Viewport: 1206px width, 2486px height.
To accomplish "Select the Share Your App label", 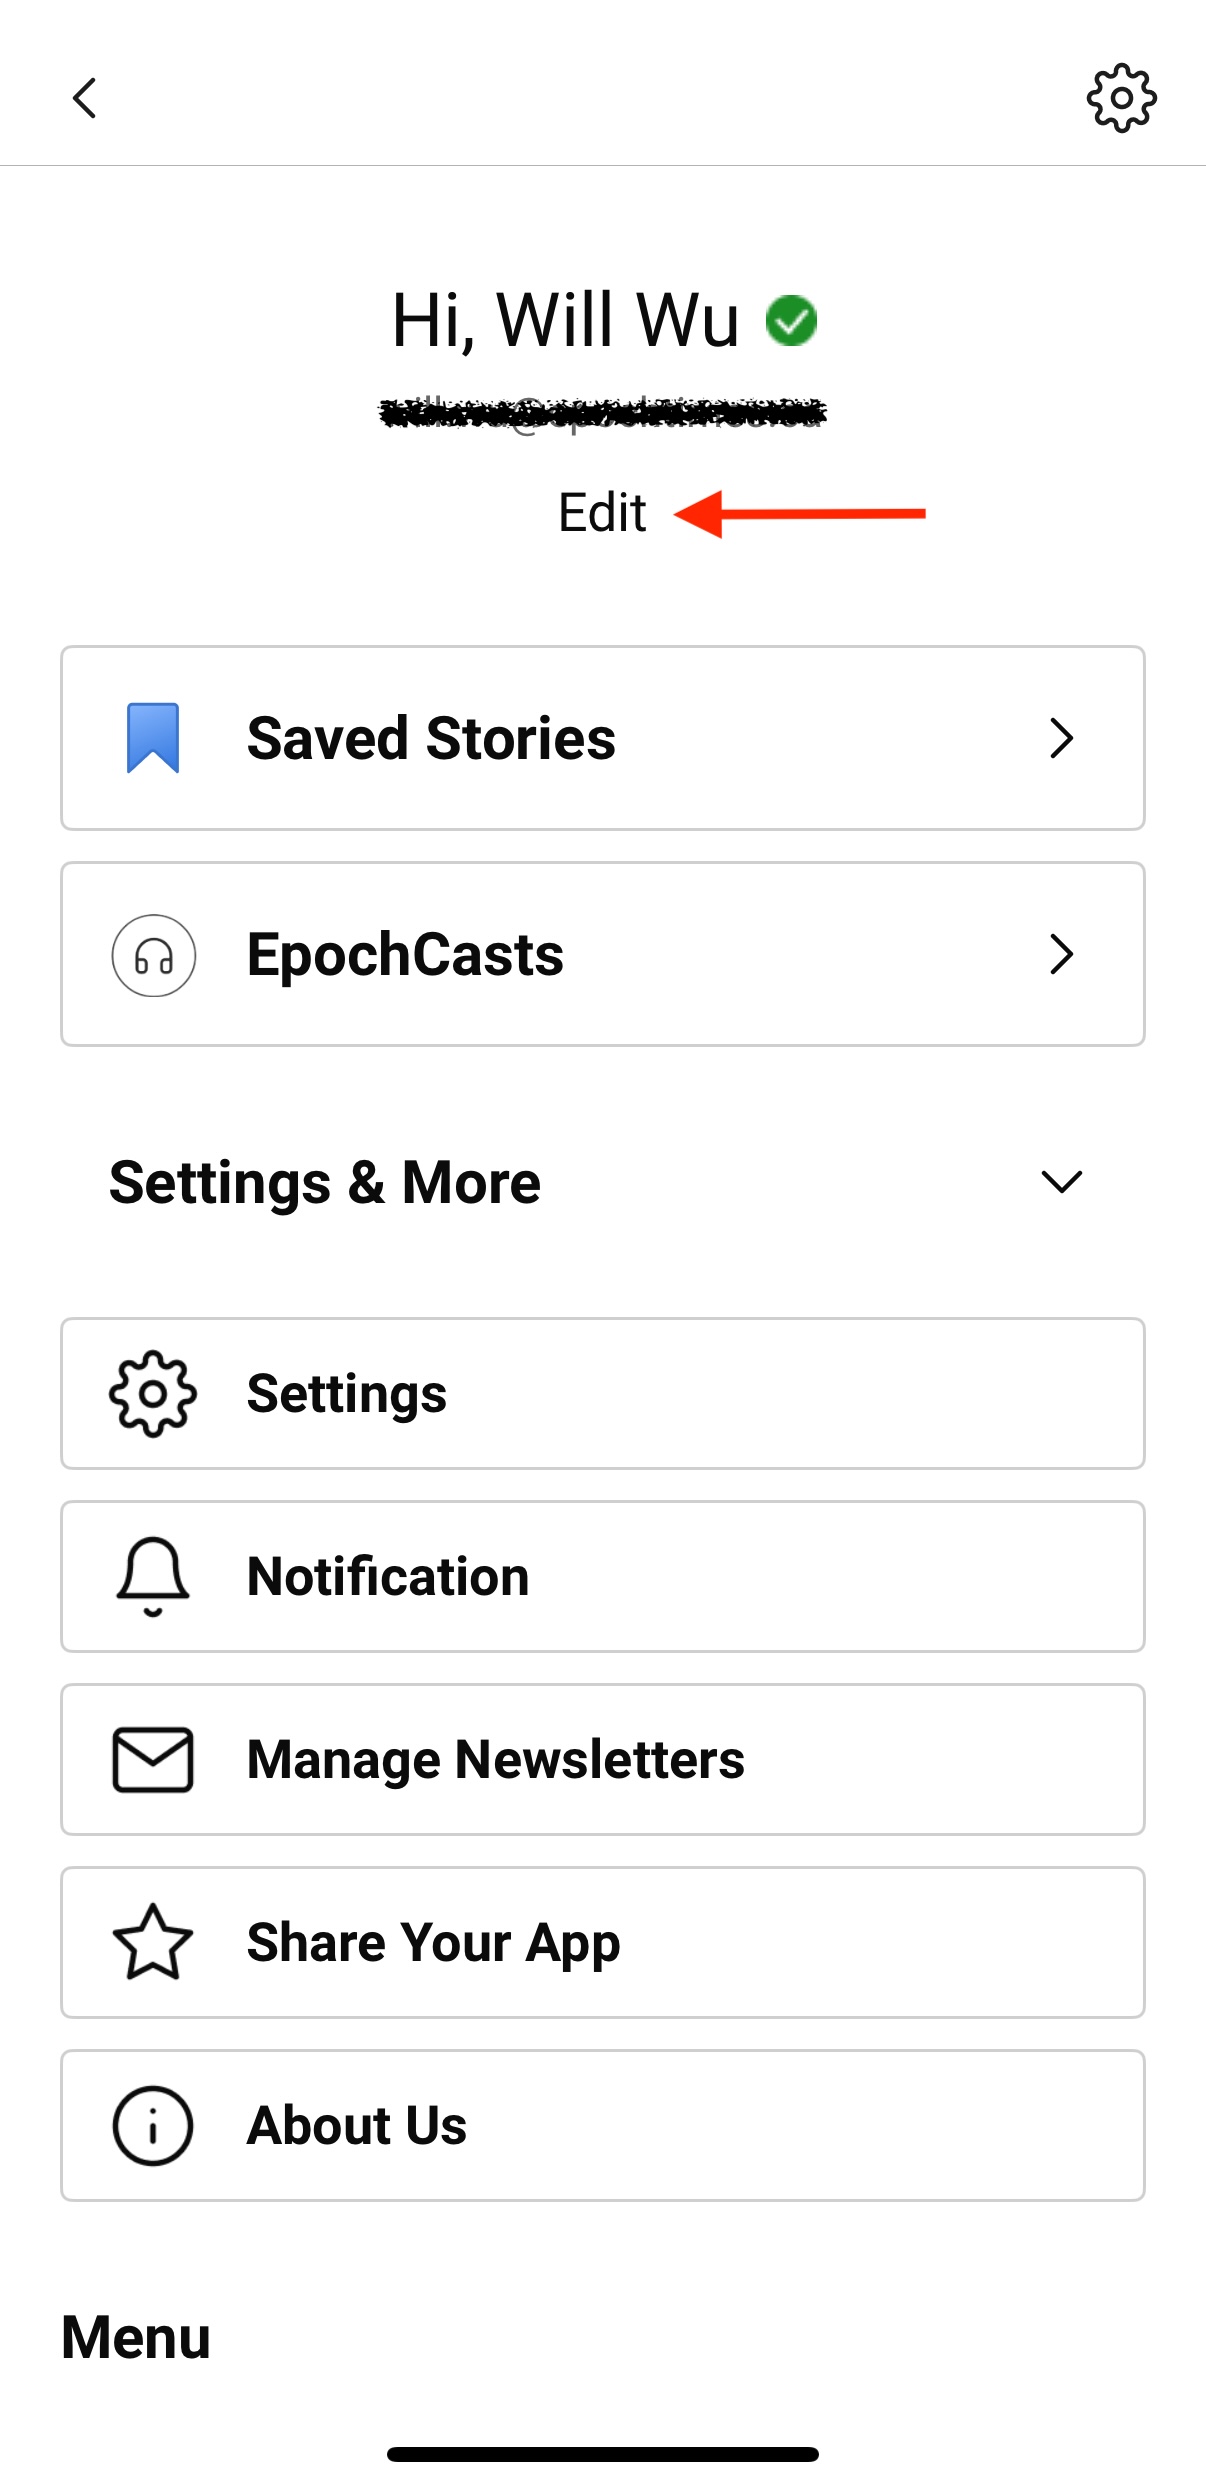I will tap(434, 1943).
